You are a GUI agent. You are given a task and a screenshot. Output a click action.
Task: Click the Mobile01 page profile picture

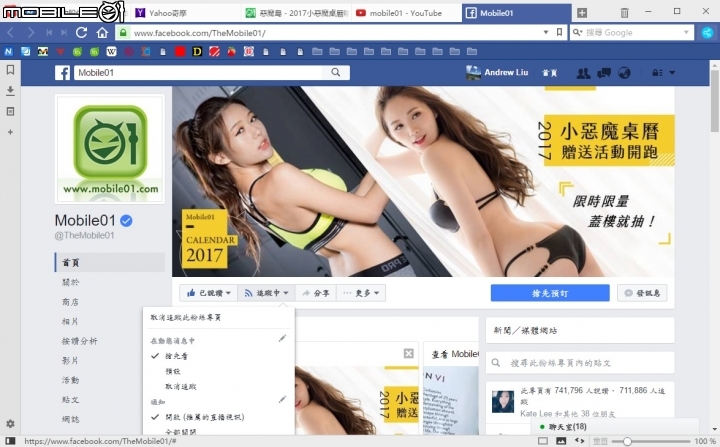110,149
